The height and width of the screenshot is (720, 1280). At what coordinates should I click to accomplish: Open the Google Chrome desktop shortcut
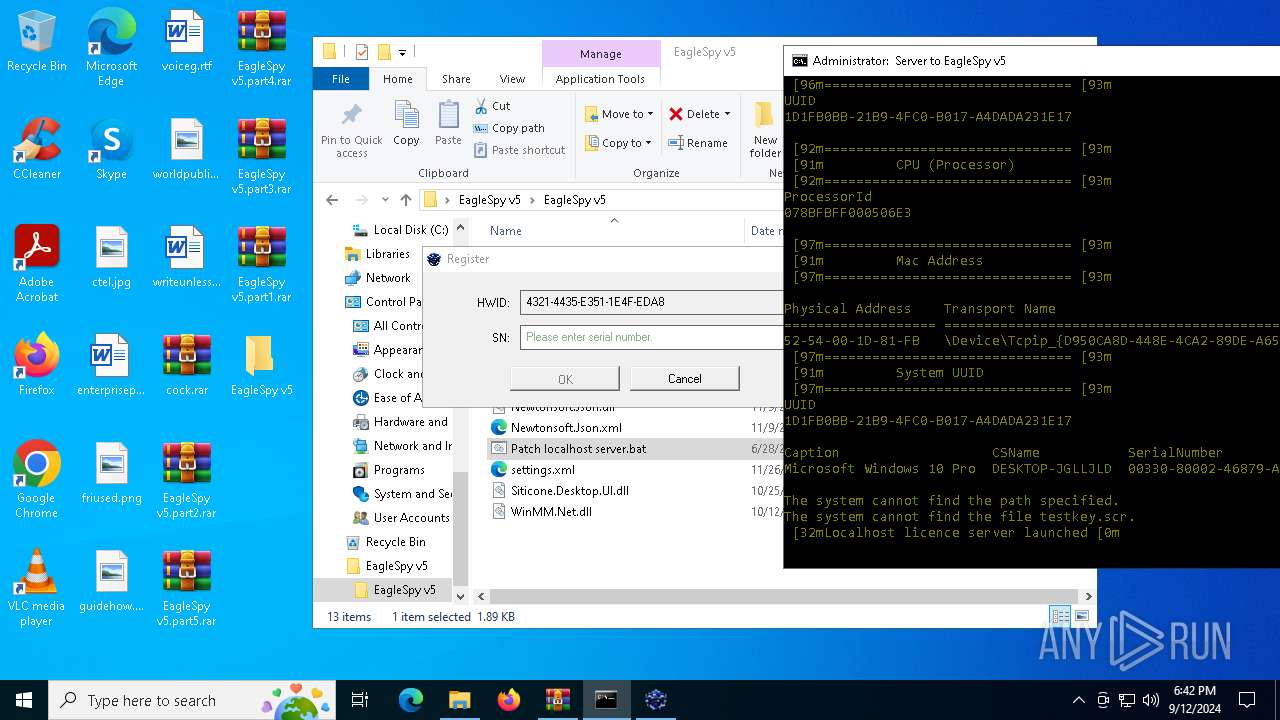[x=36, y=480]
